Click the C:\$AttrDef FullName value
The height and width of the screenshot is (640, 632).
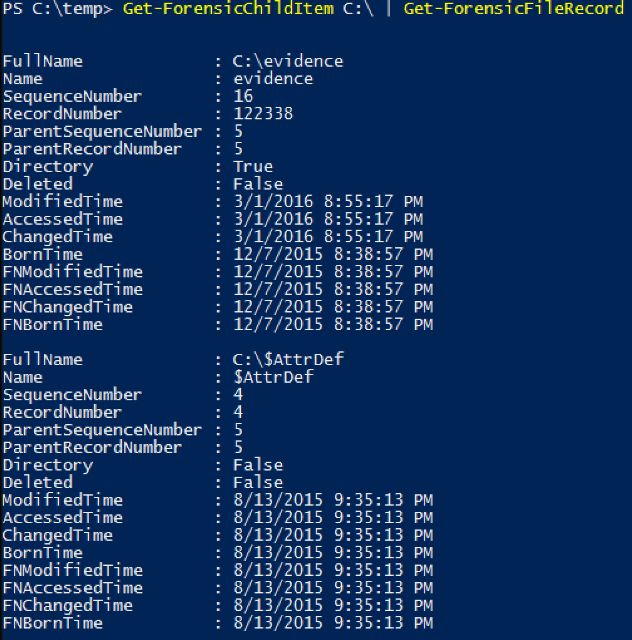coord(288,360)
